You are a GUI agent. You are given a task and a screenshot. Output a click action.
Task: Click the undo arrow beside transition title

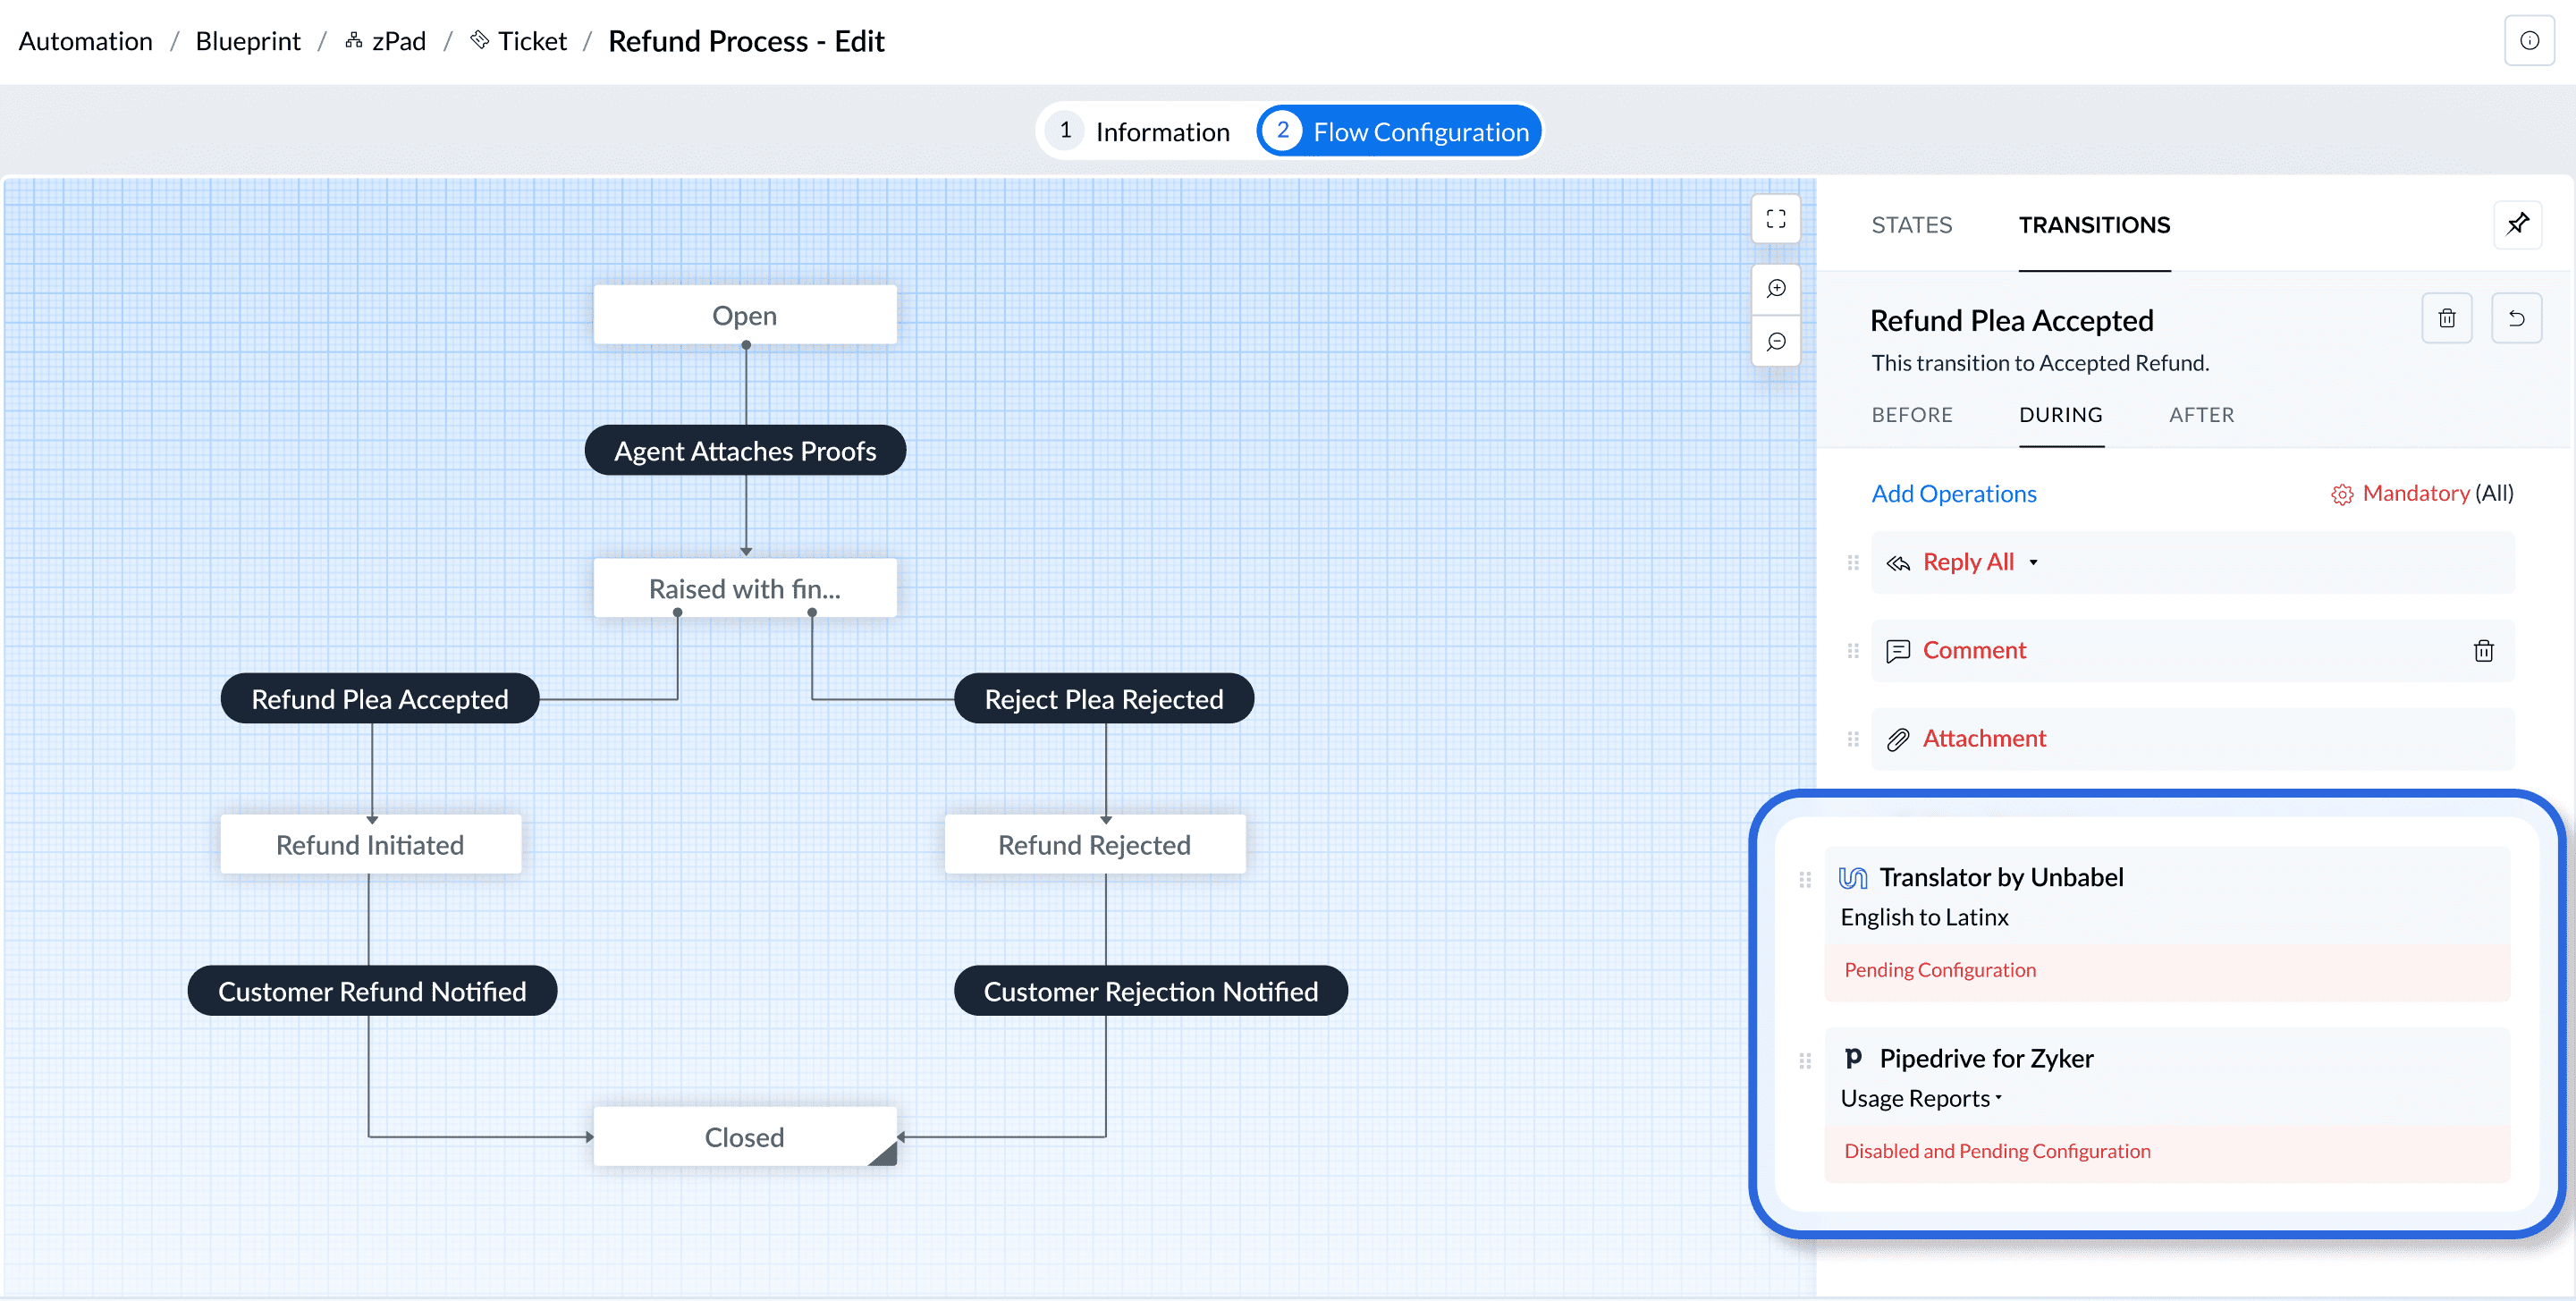point(2516,318)
